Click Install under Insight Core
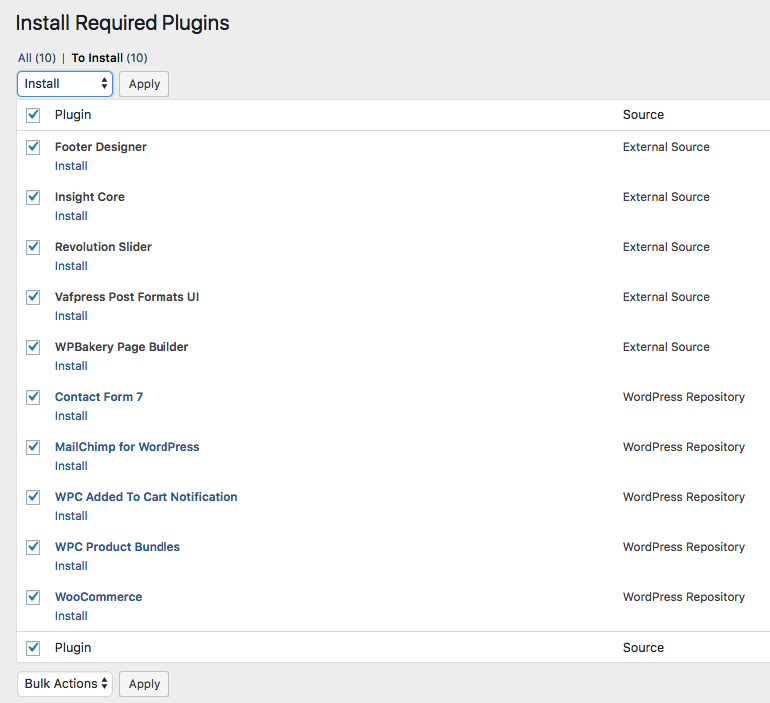The height and width of the screenshot is (703, 770). coord(71,216)
